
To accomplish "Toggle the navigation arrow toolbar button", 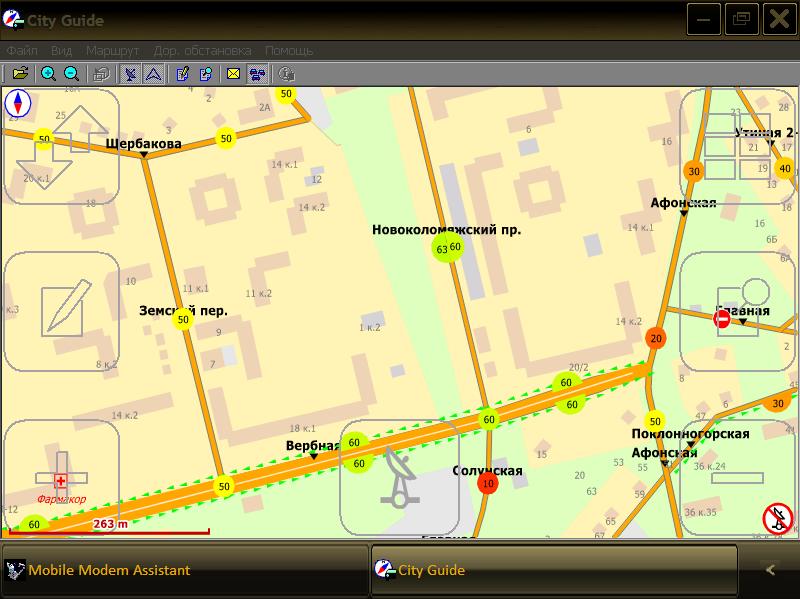I will (153, 73).
